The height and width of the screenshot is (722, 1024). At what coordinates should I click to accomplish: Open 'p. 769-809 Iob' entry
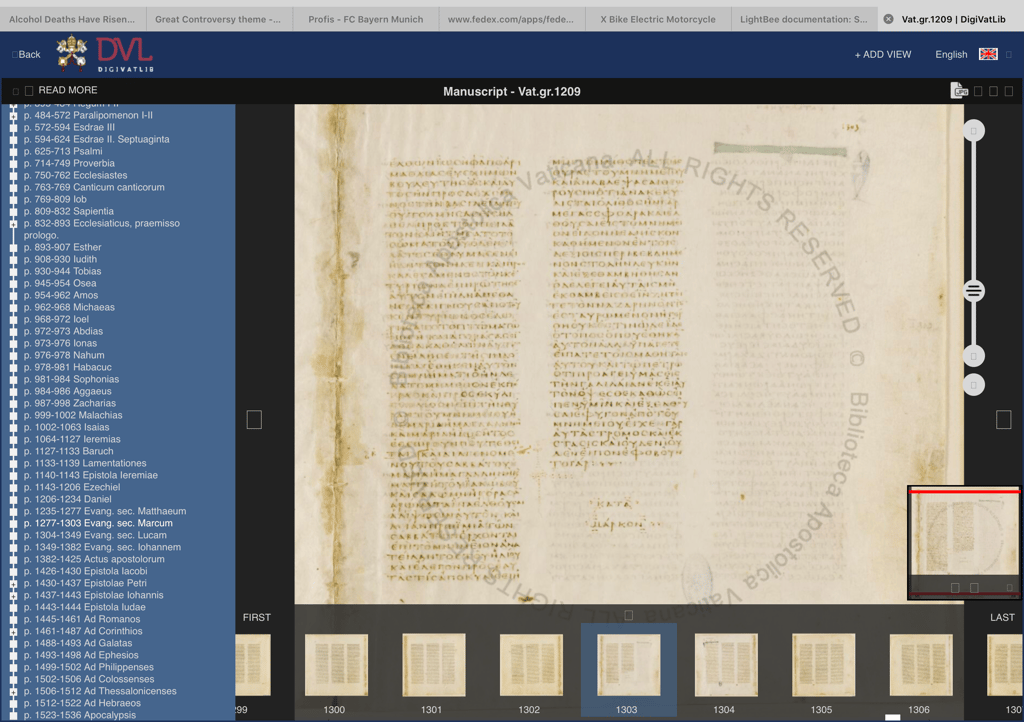(55, 199)
